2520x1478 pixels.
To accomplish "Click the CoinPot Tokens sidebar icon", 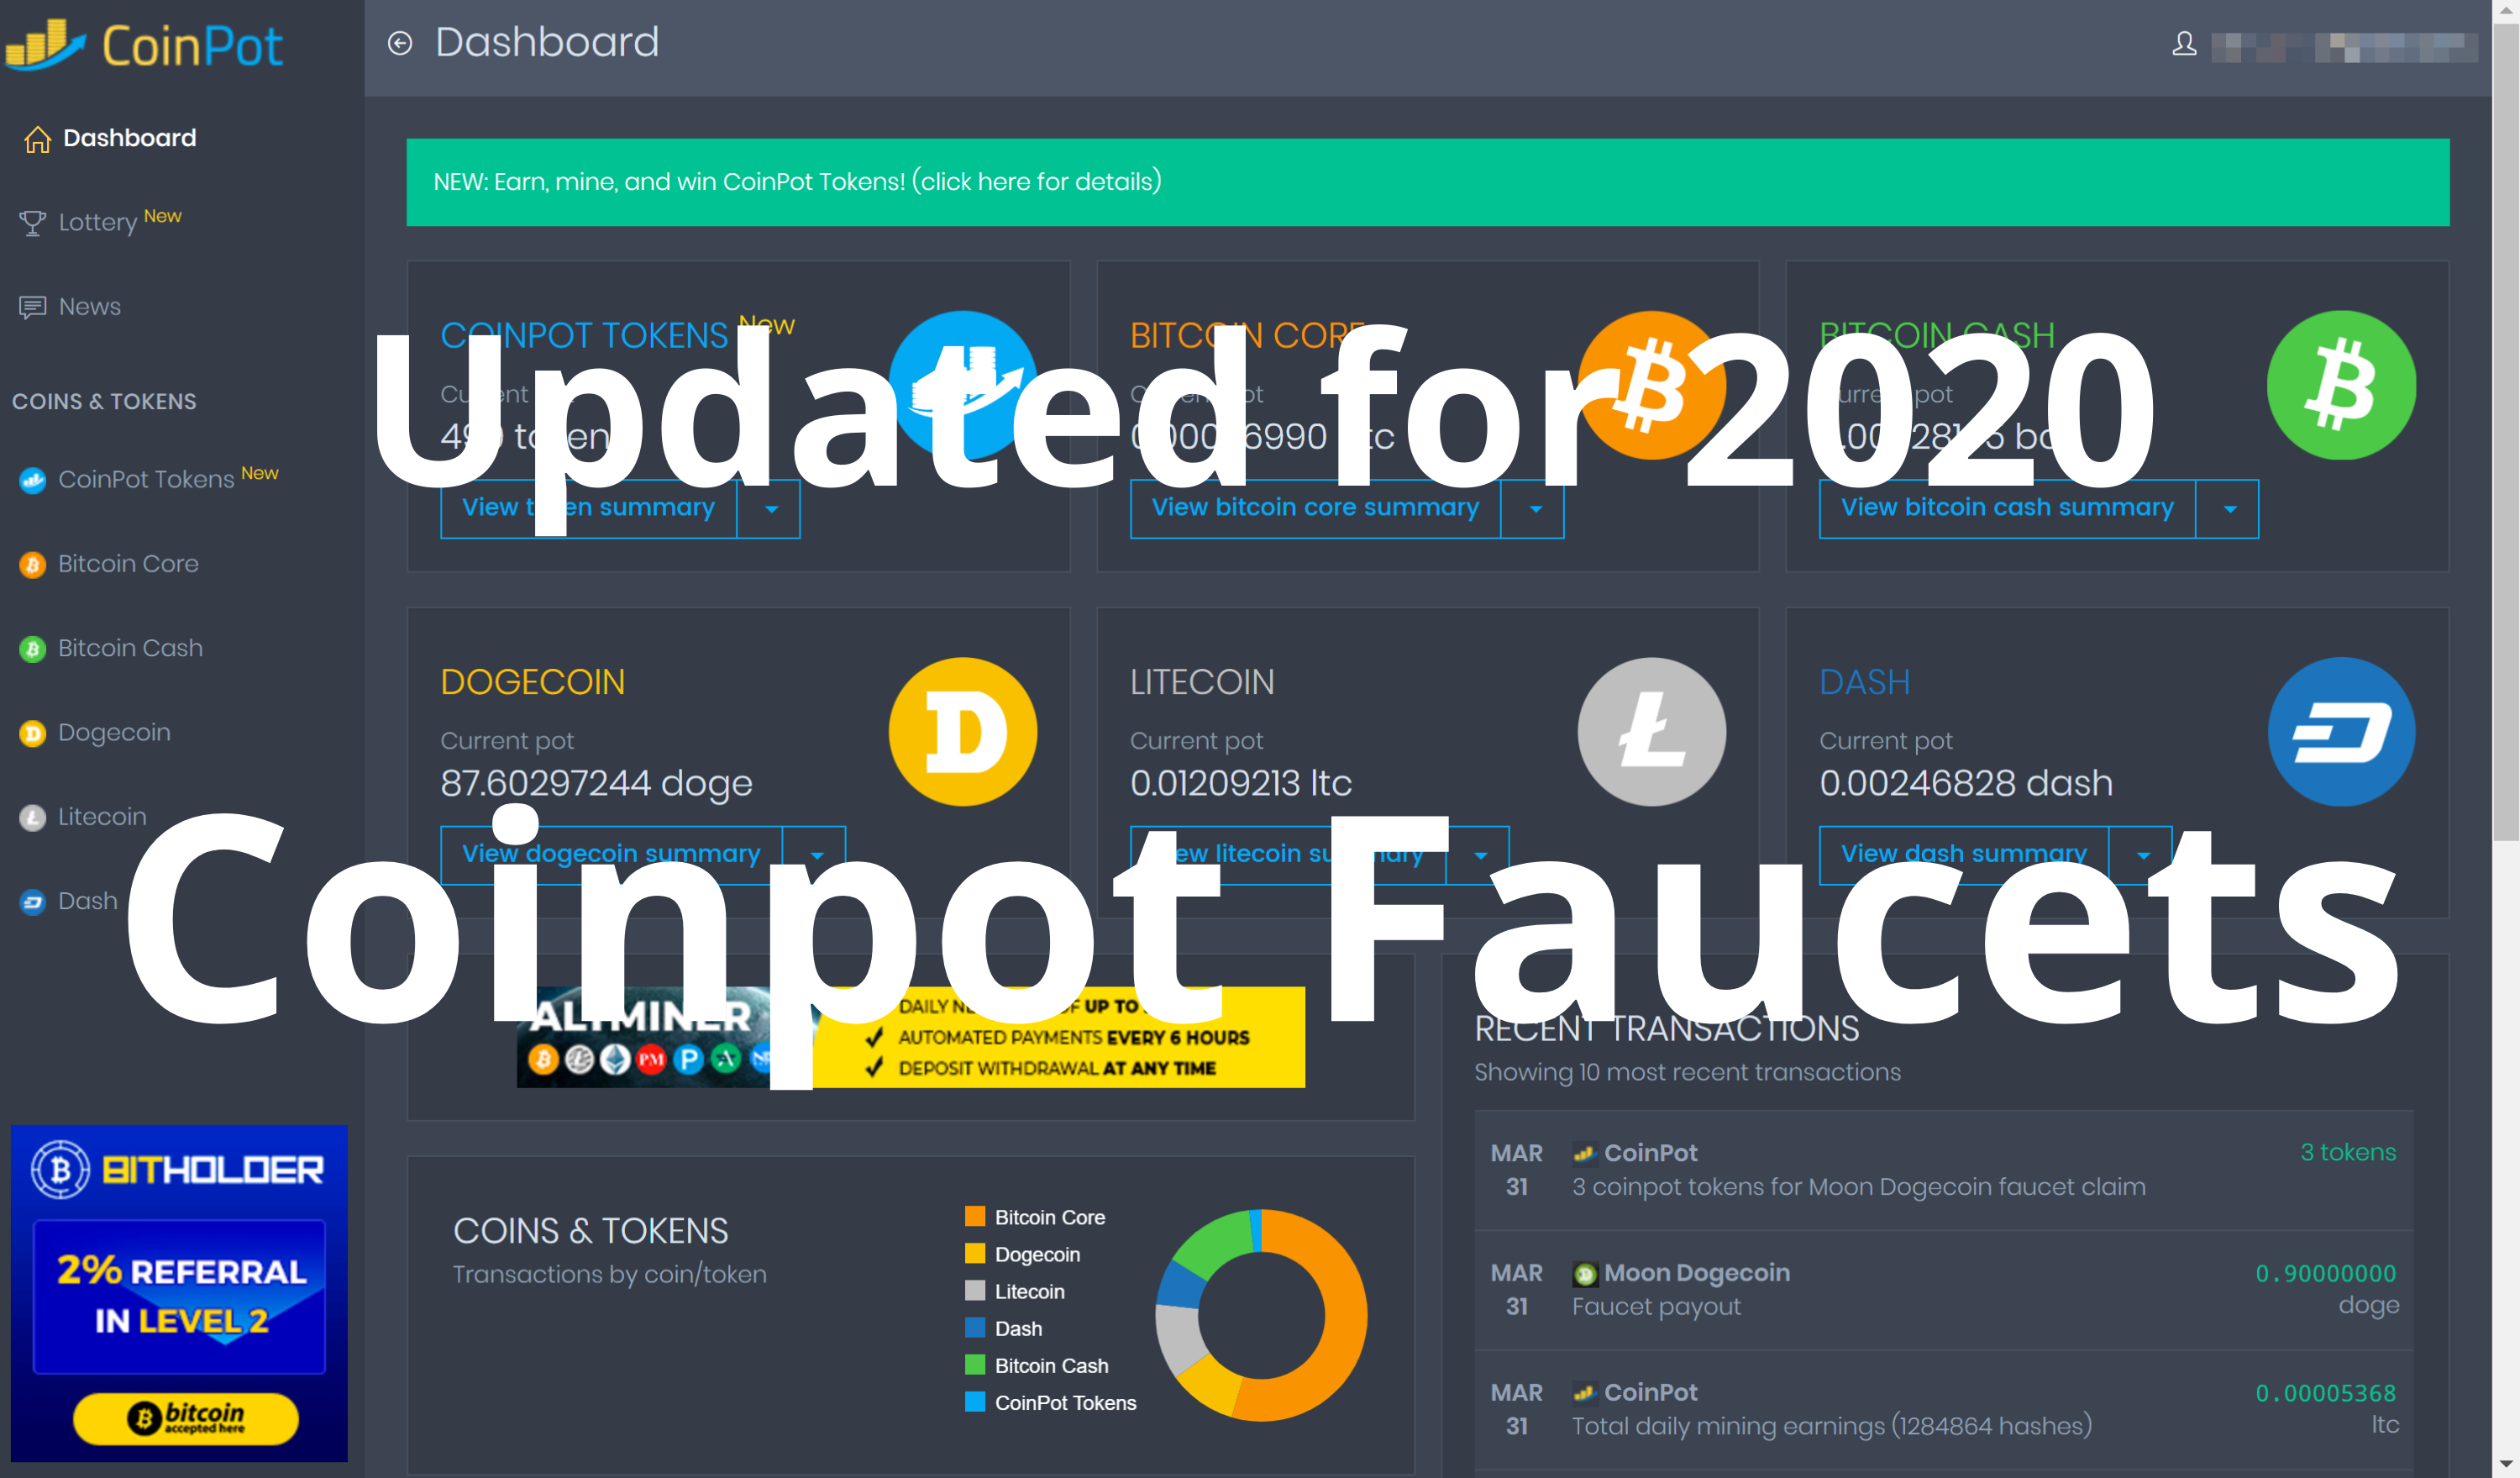I will pos(26,476).
